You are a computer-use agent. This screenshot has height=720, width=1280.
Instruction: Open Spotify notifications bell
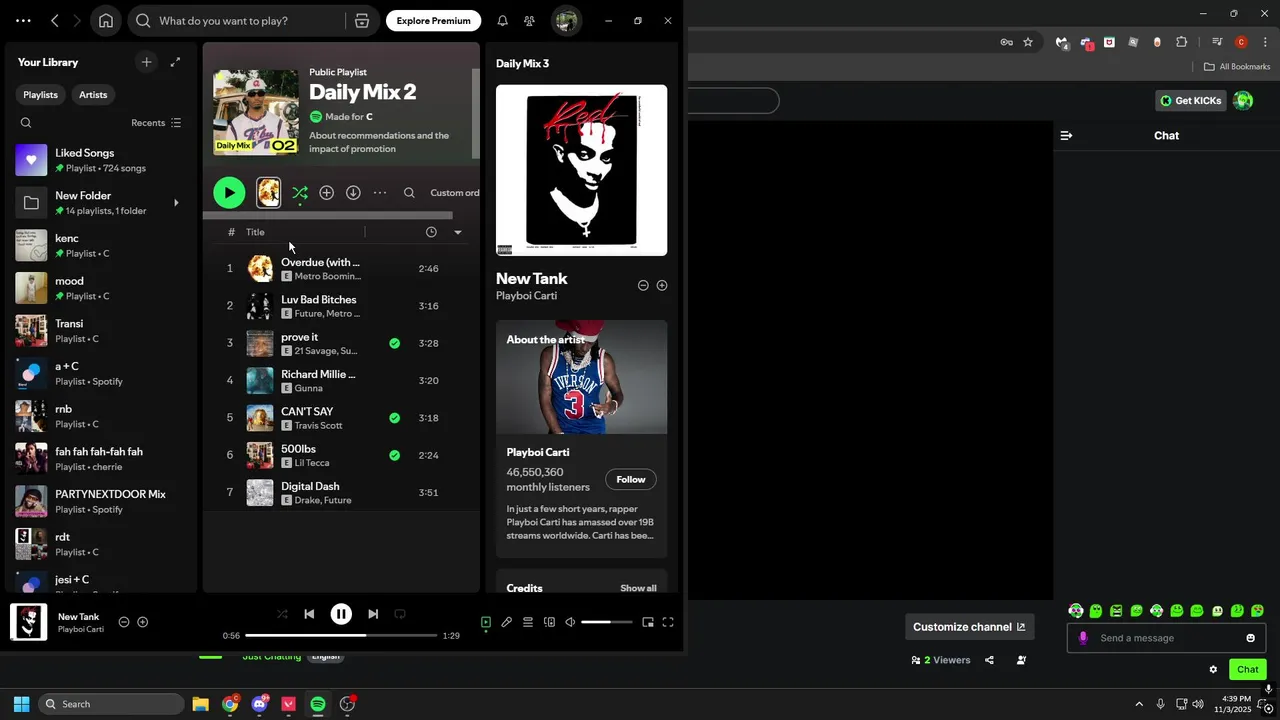(x=502, y=20)
